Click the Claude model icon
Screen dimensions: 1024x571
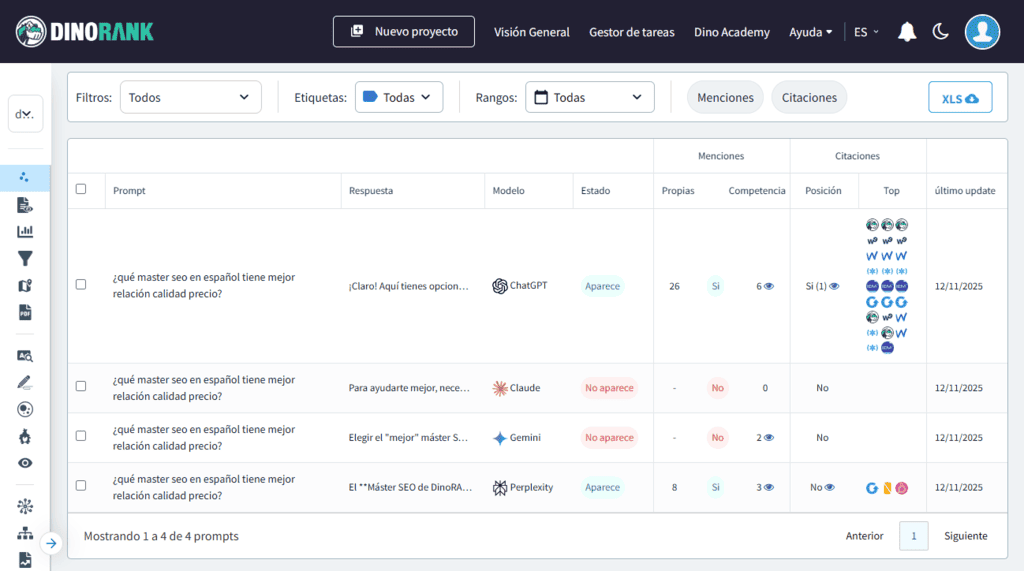[500, 388]
